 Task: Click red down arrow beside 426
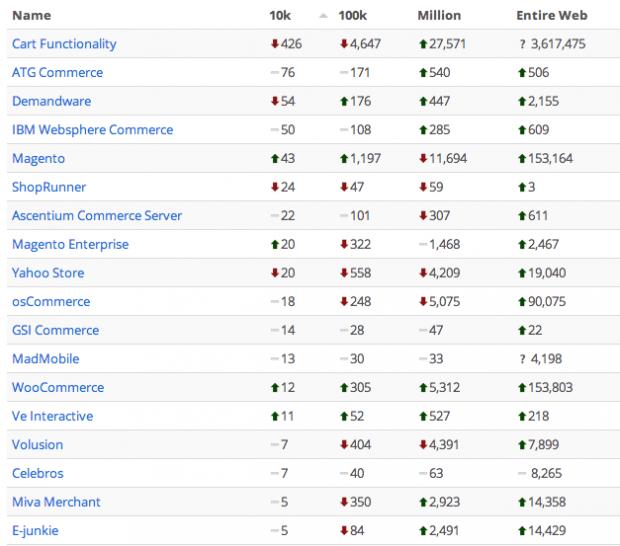[275, 43]
